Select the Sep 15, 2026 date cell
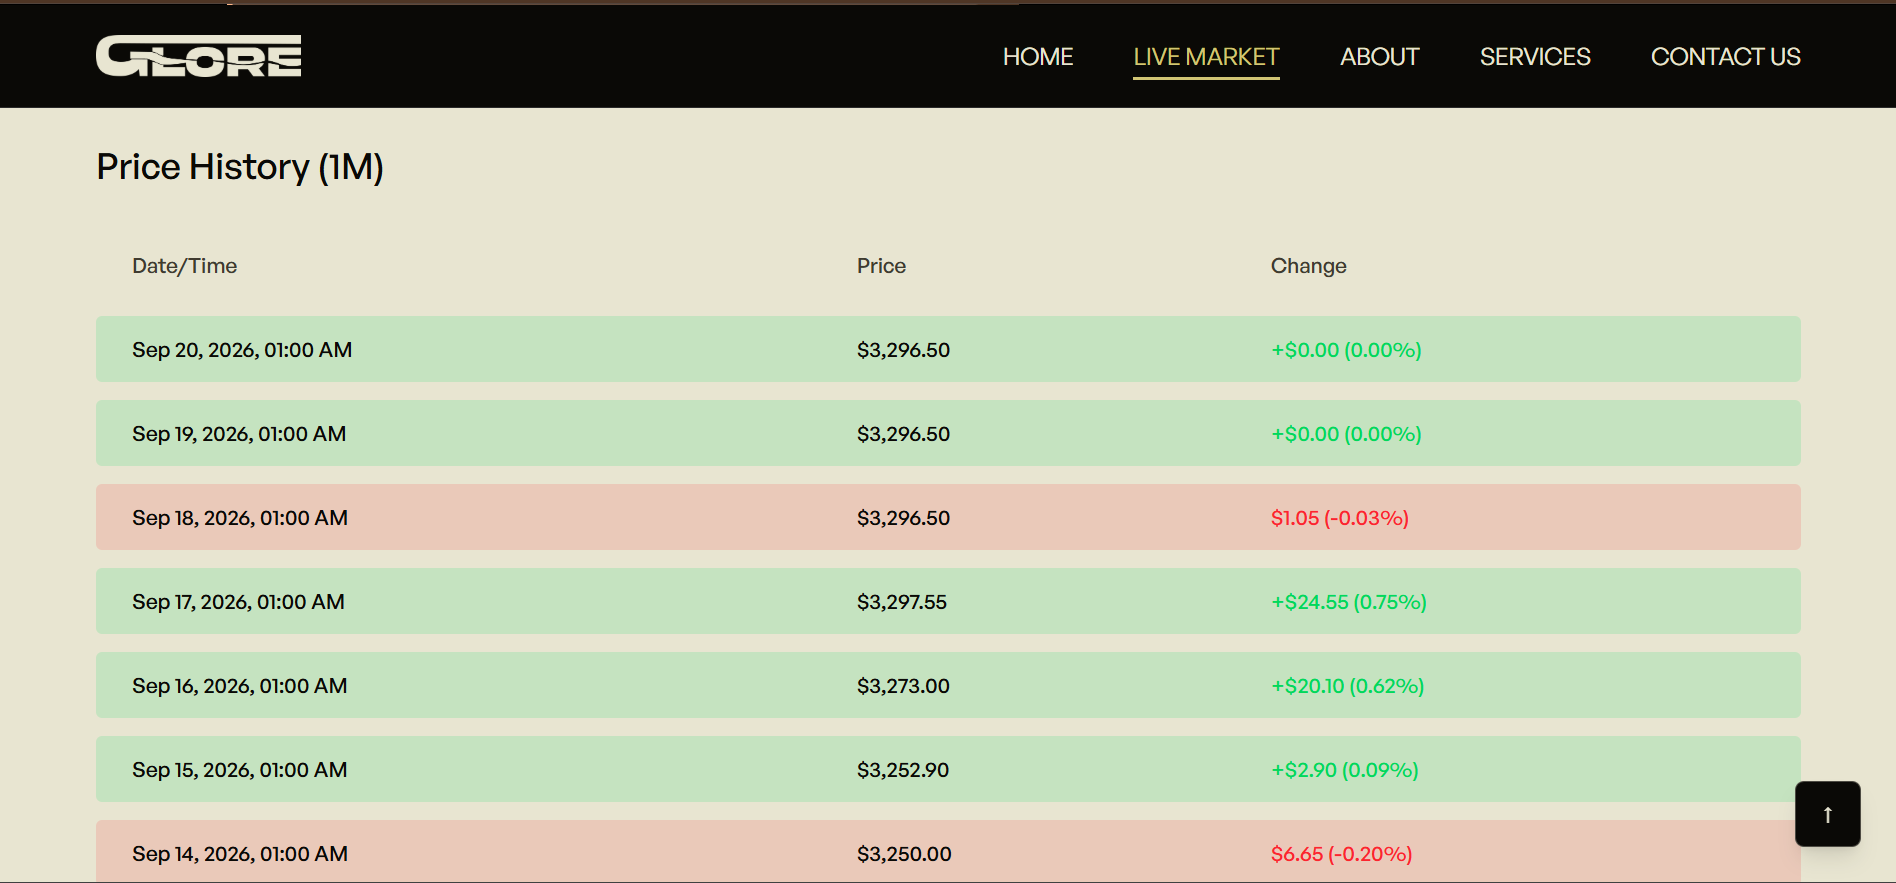Screen dimensions: 1896x883 pyautogui.click(x=240, y=770)
